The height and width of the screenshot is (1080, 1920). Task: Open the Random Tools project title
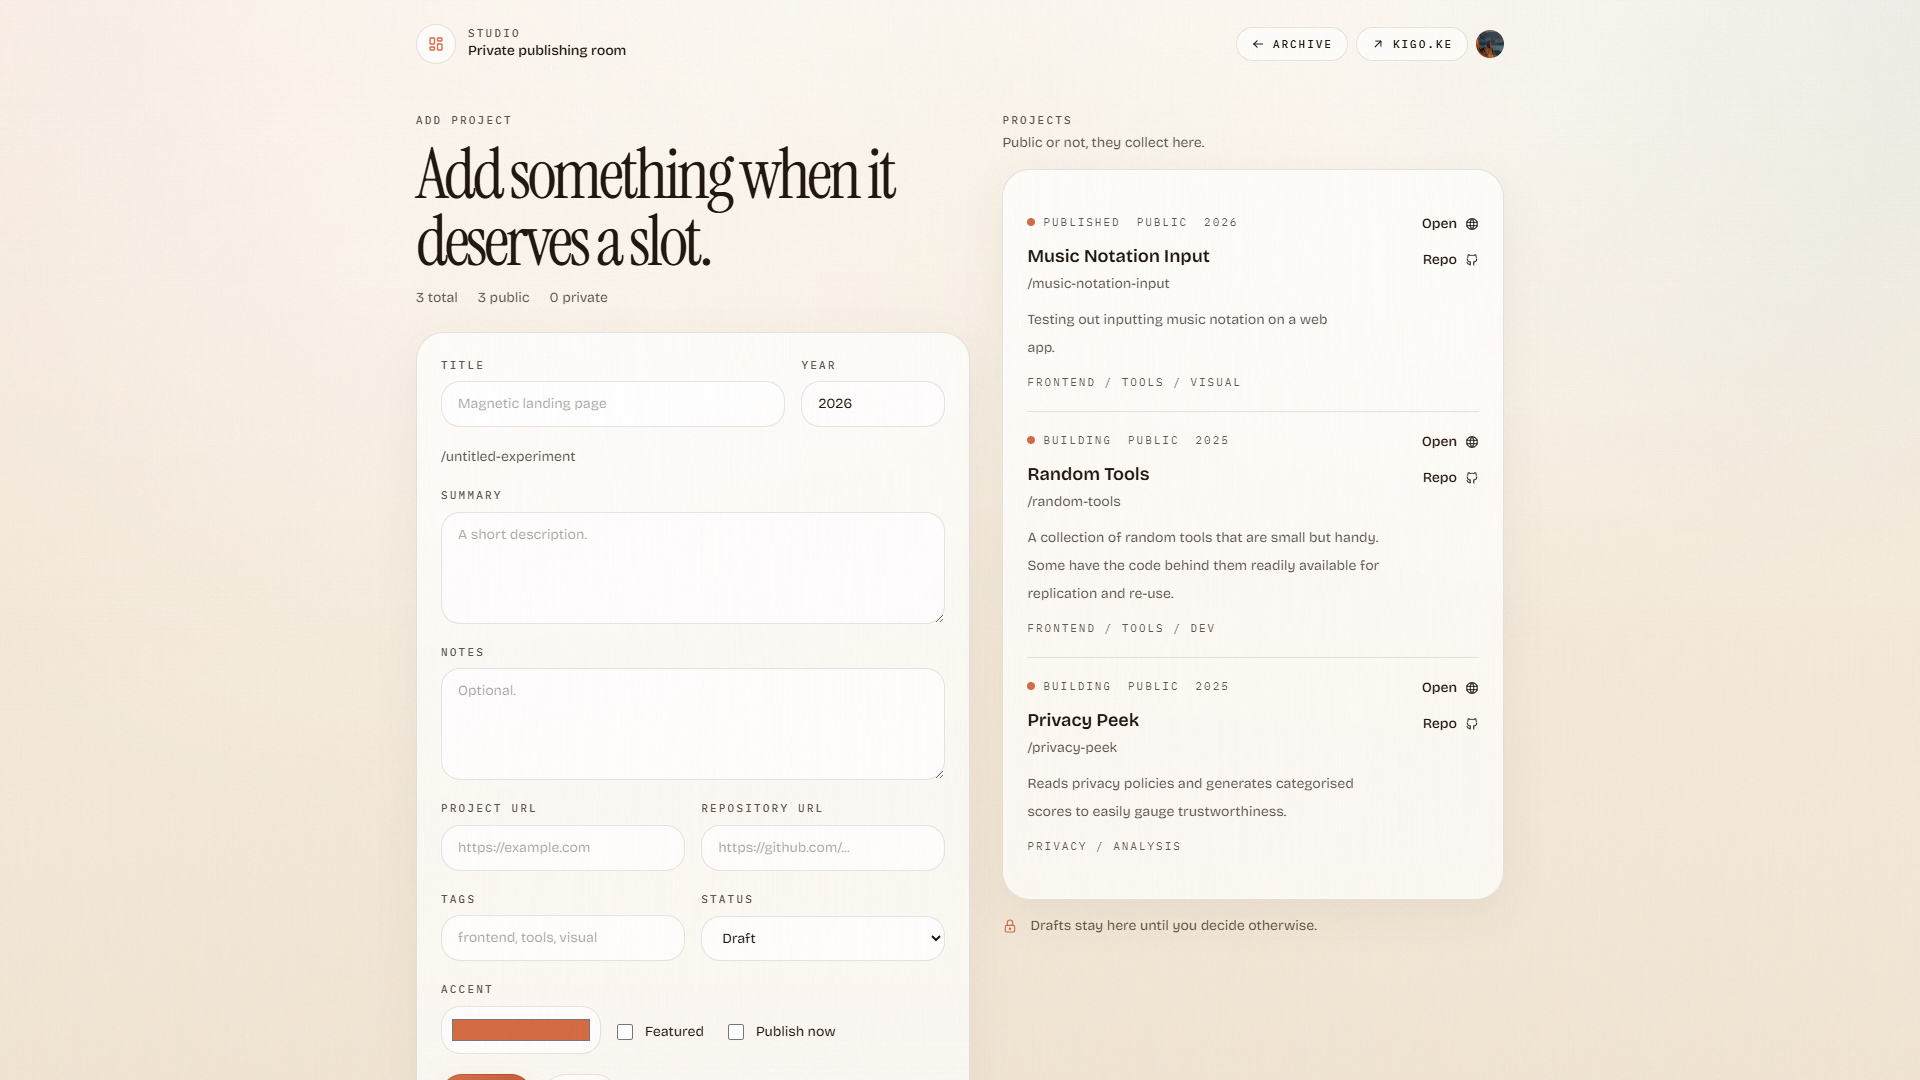(x=1088, y=474)
